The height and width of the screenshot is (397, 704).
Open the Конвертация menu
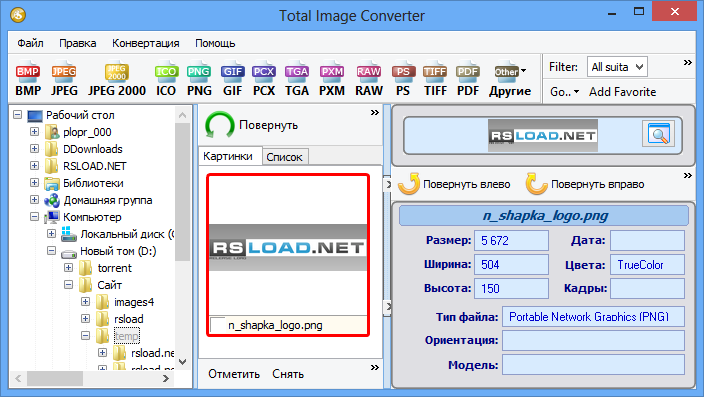pos(145,43)
